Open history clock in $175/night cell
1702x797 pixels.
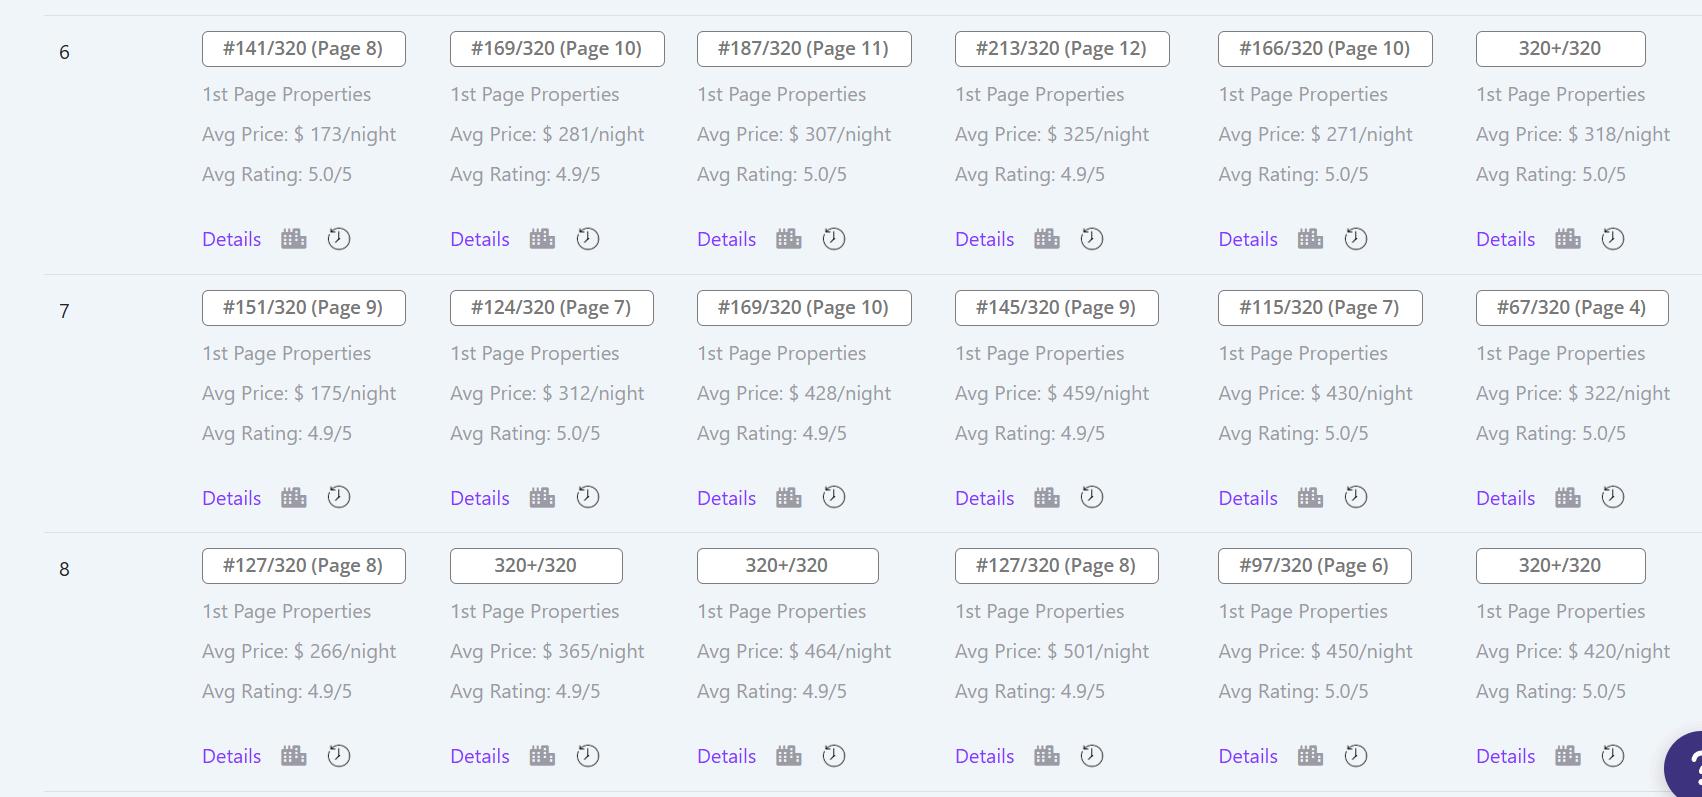[339, 497]
